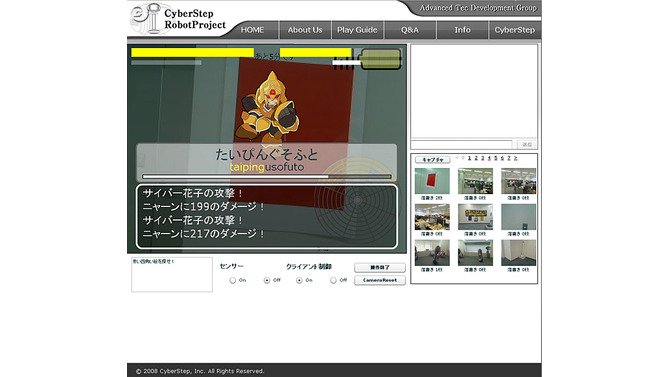This screenshot has width=670, height=377.
Task: Click the circular radar grid overlay
Action: pyautogui.click(x=357, y=200)
